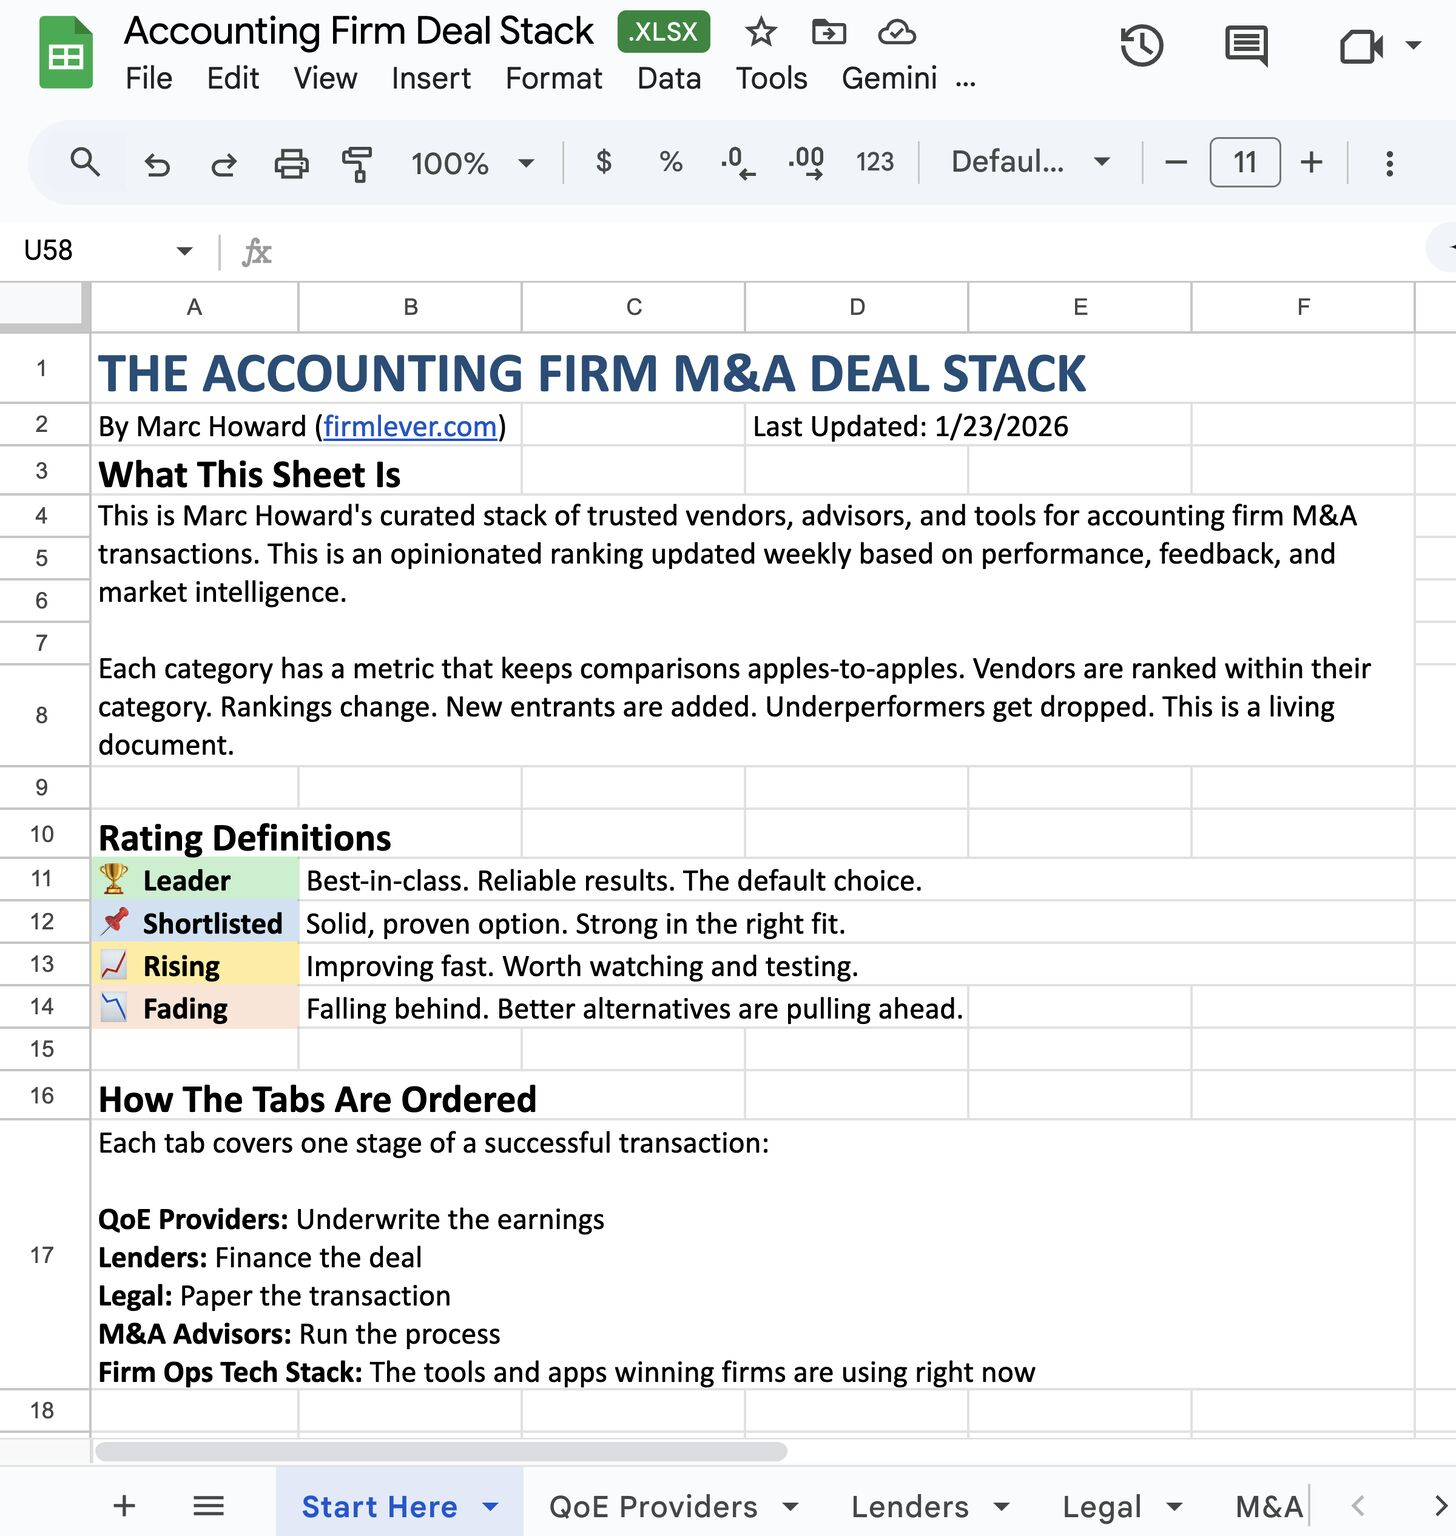Click the font size input field

[1244, 162]
